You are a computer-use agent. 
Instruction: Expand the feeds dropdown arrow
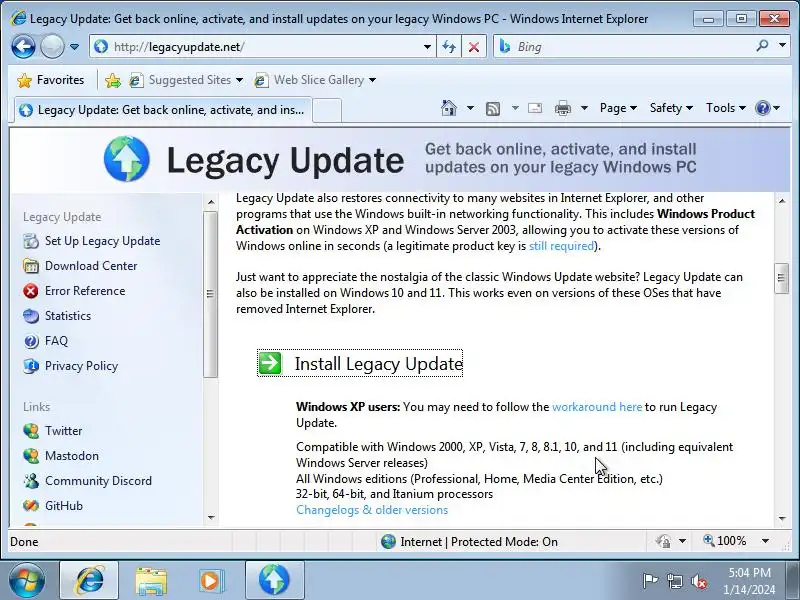515,108
